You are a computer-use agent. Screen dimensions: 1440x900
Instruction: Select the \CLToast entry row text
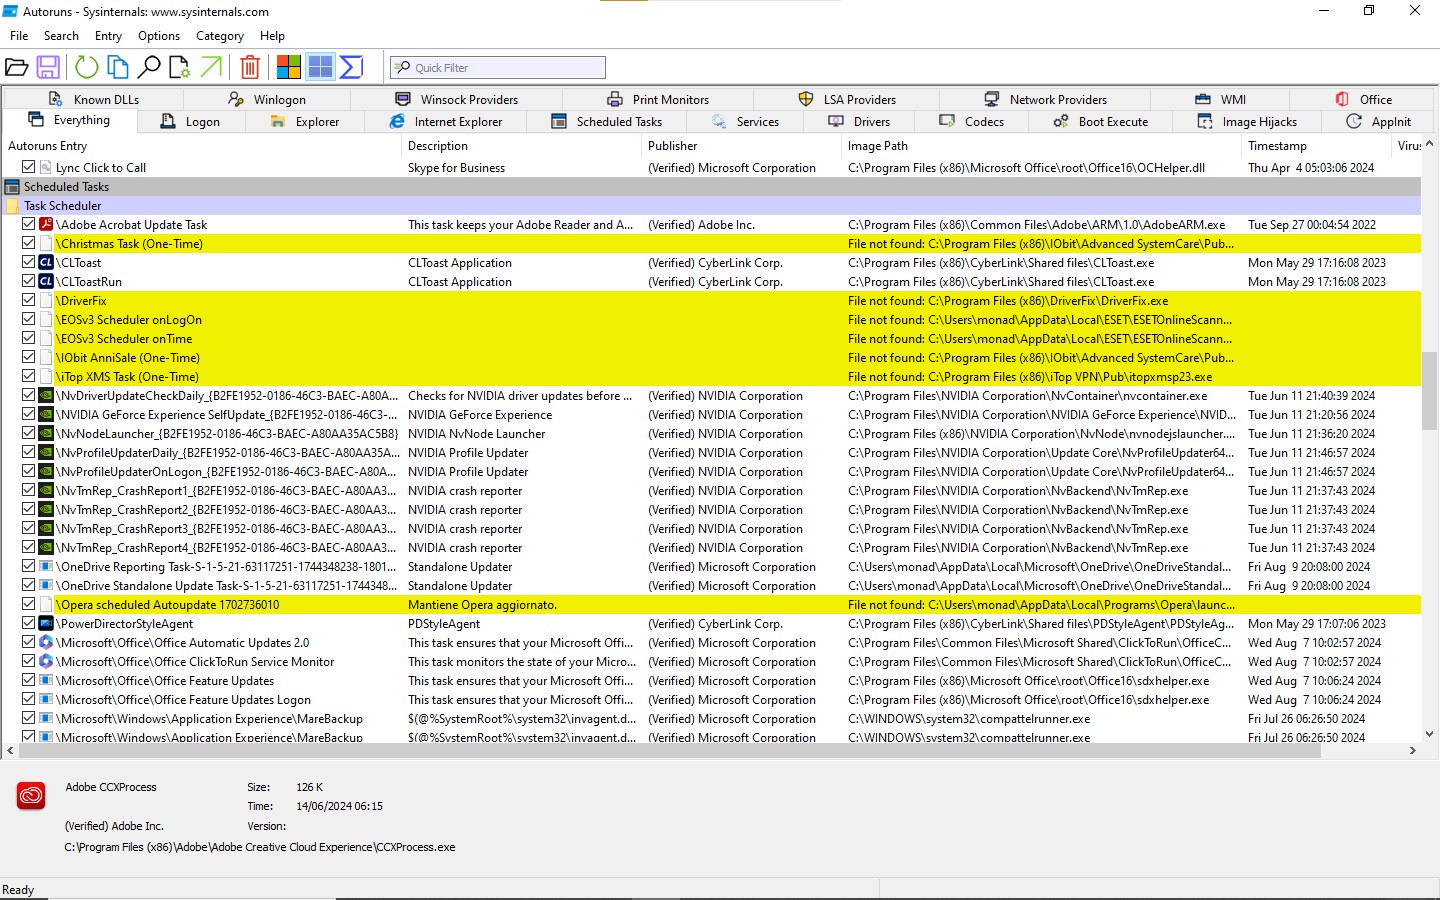tap(79, 263)
